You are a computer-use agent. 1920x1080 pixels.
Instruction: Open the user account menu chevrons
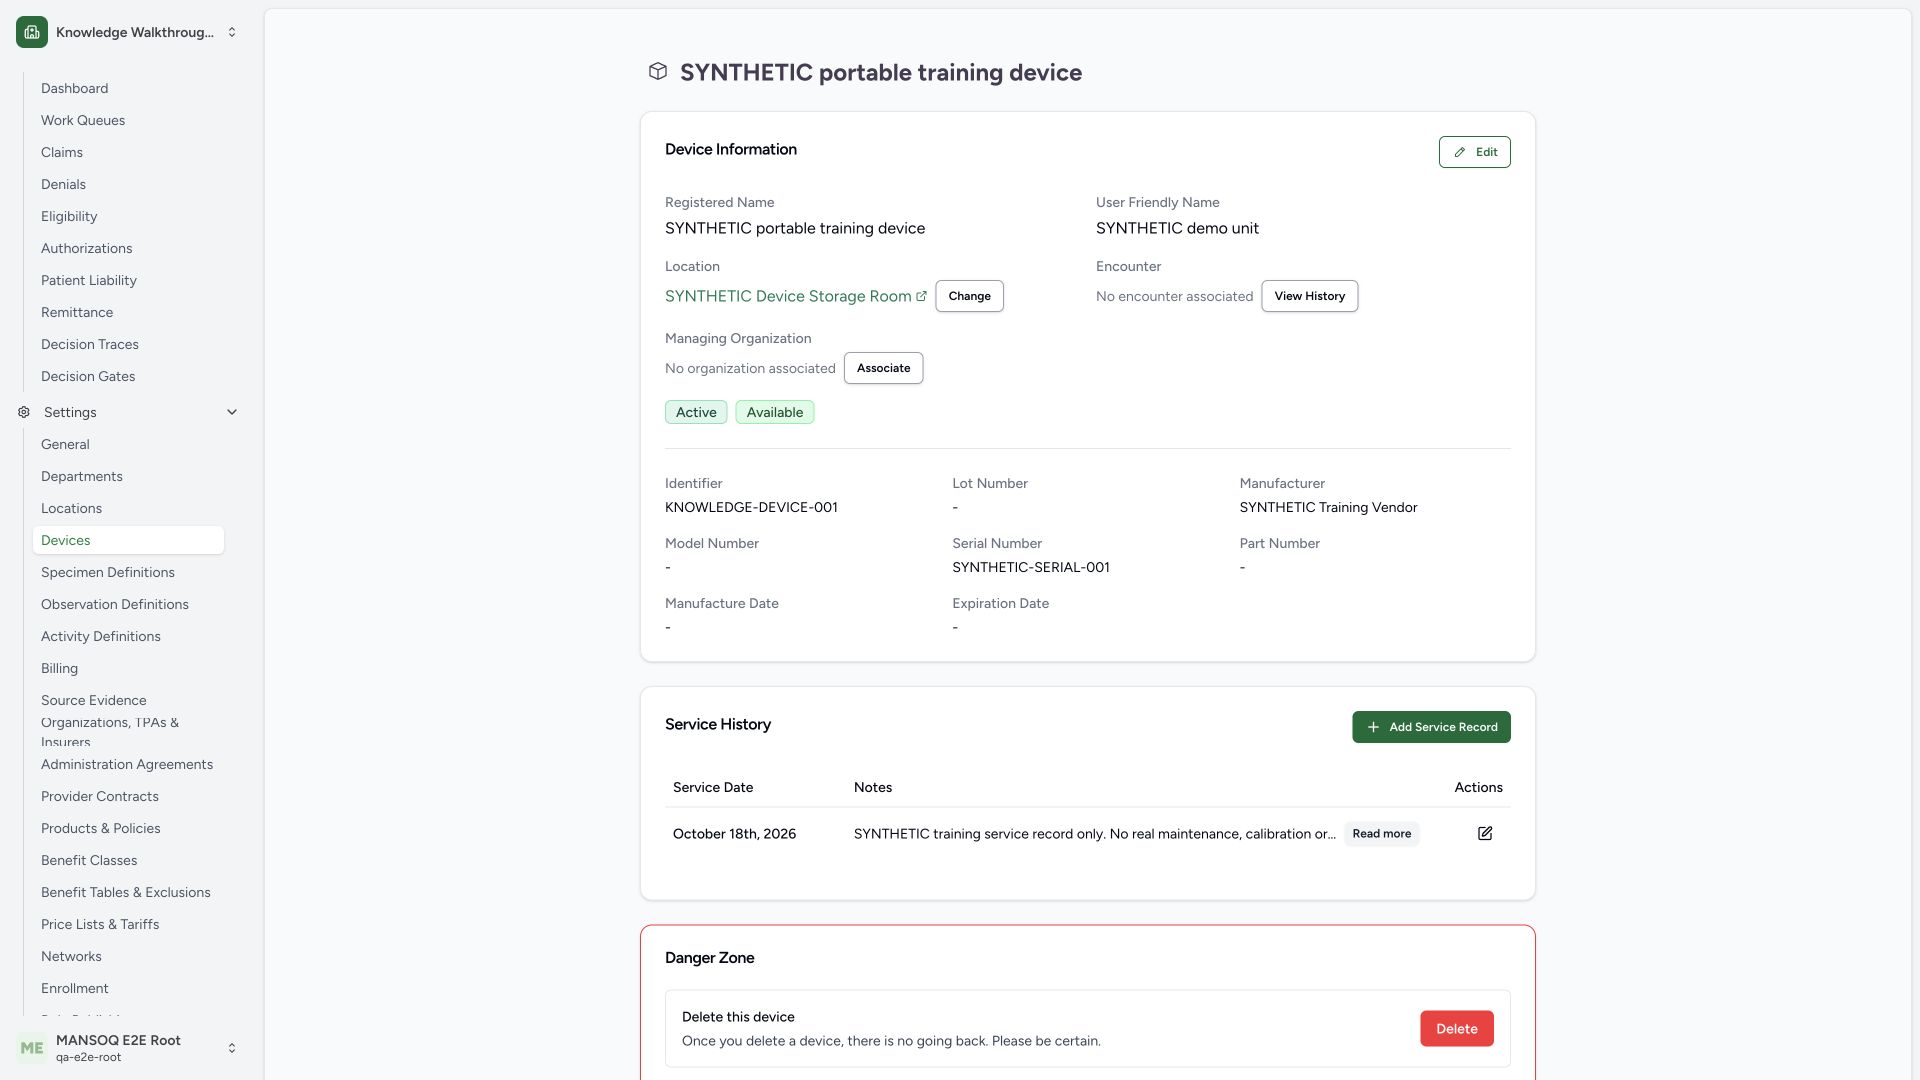(x=232, y=1048)
